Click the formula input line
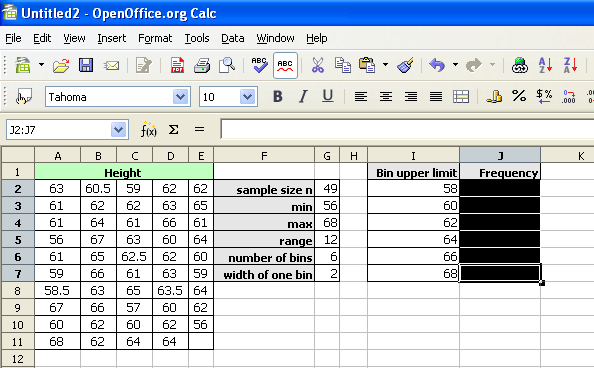 click(x=407, y=129)
